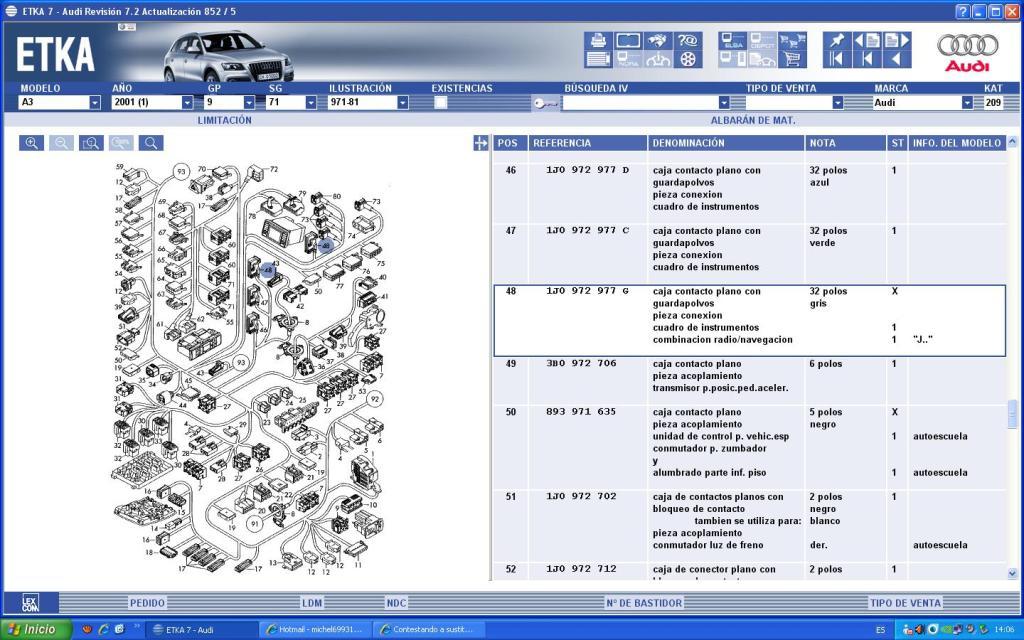Screen dimensions: 1024x640
Task: Open the ?@ help contact icon
Action: click(x=688, y=40)
